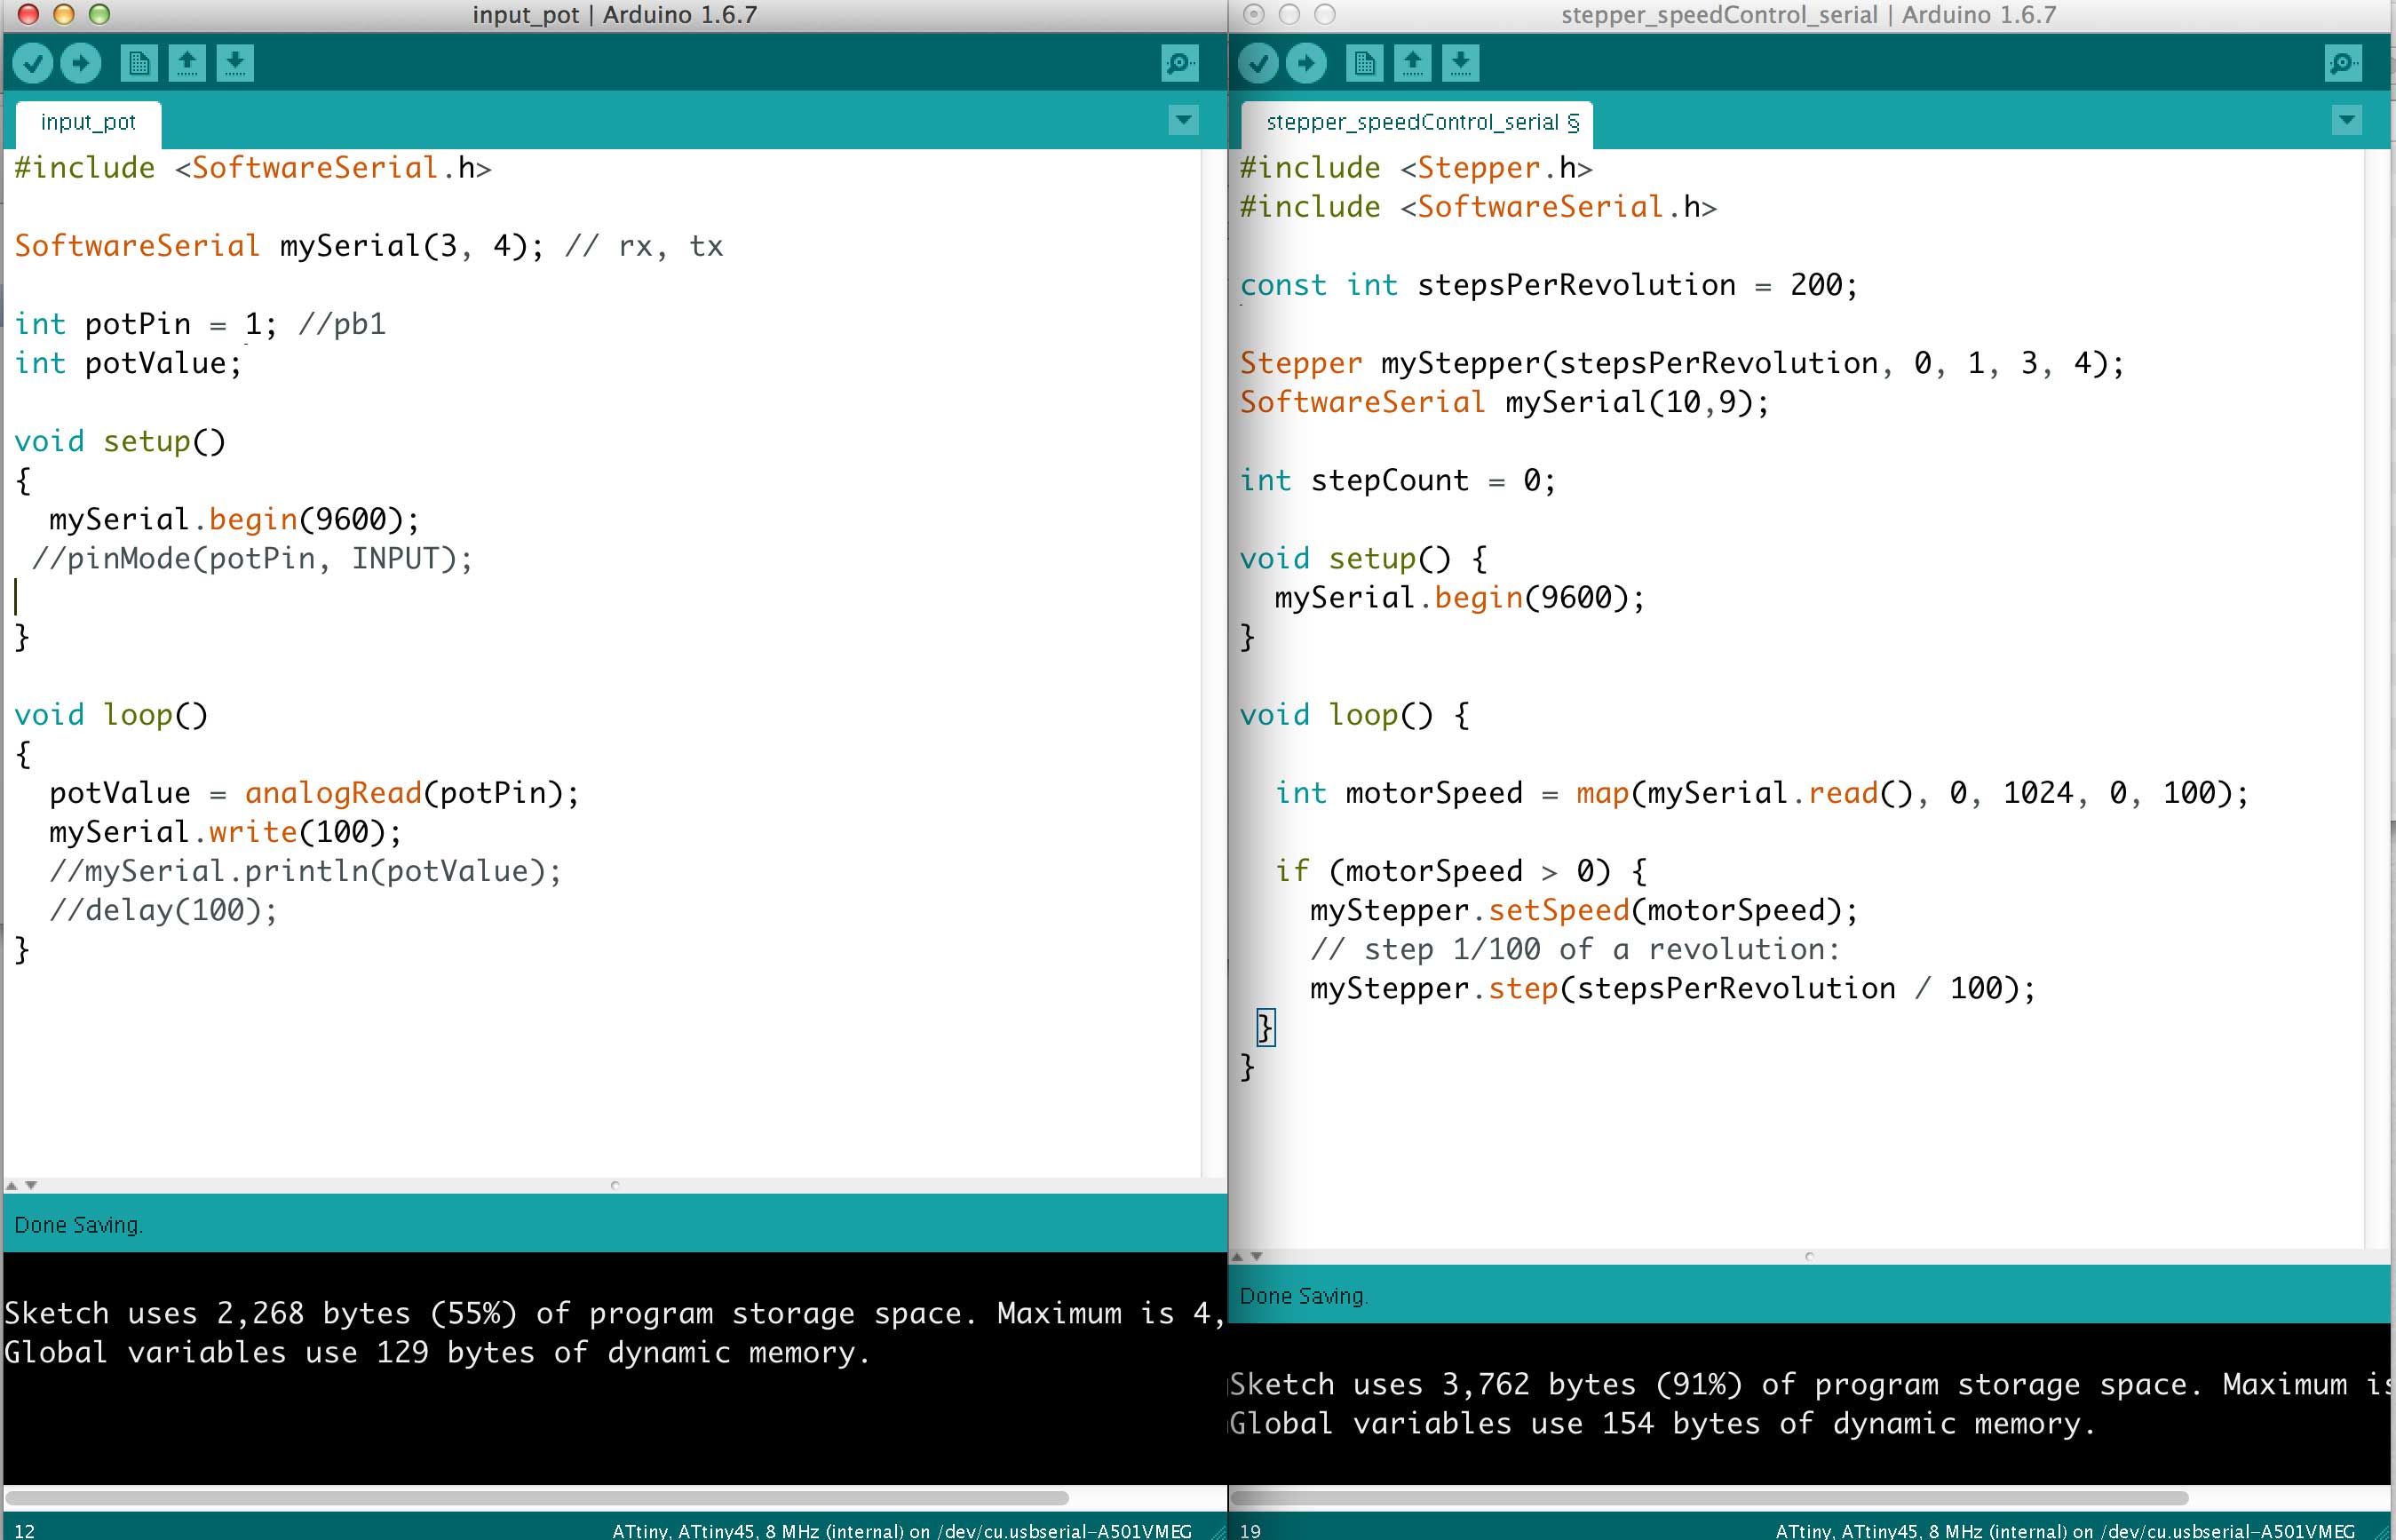
Task: Click console divider arrows in input_pot window
Action: click(22, 1185)
